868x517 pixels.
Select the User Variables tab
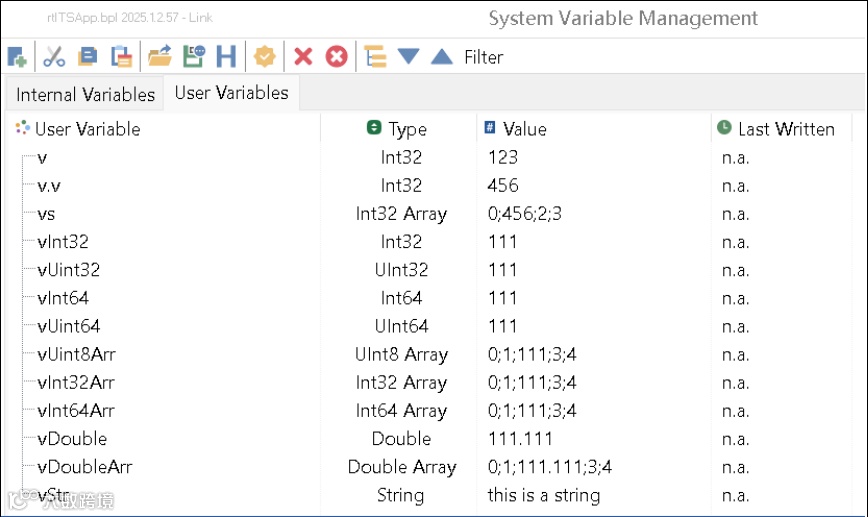231,93
